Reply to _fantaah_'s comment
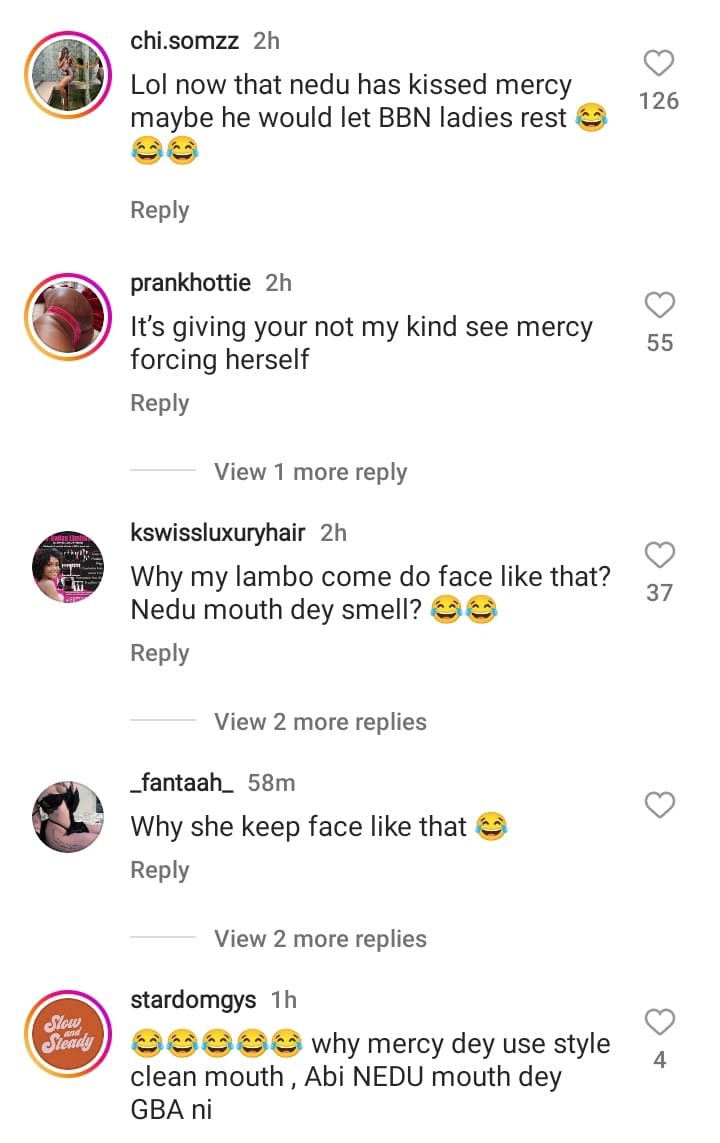 (x=160, y=870)
